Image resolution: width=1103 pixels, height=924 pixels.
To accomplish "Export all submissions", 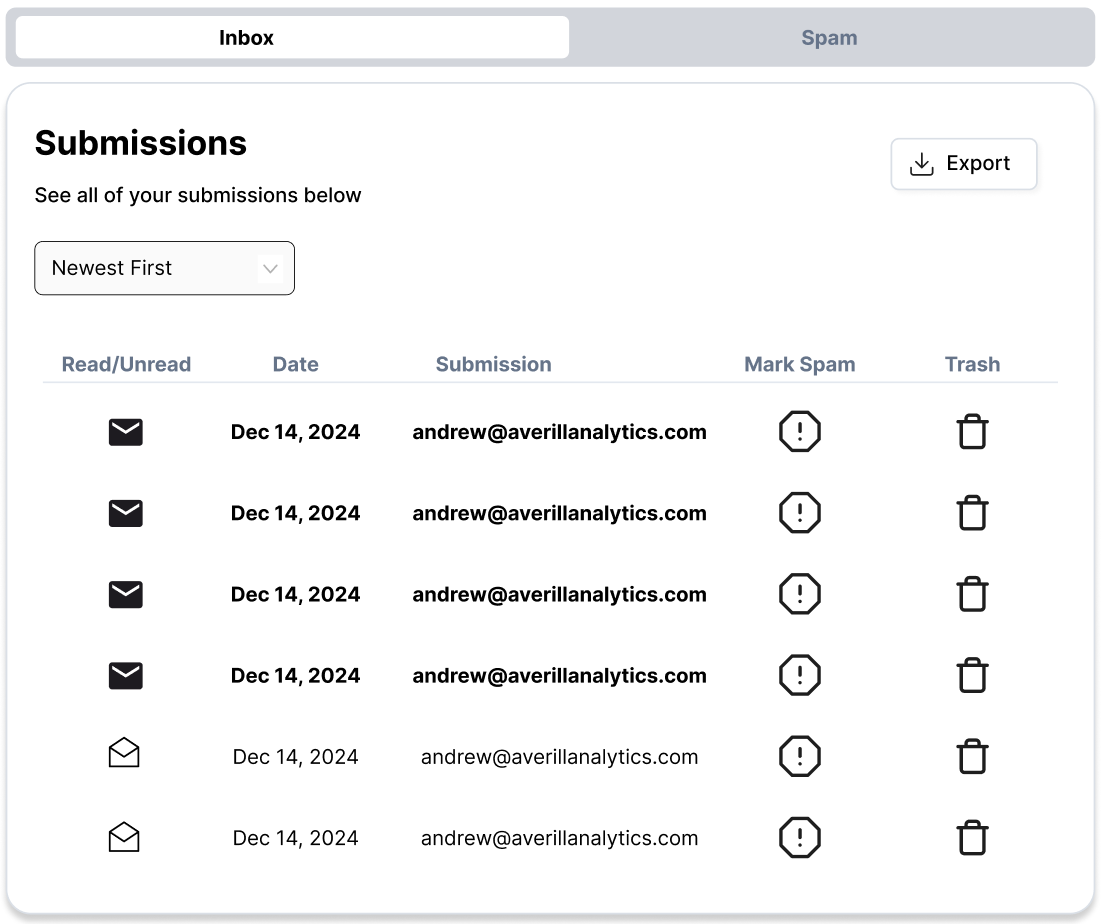I will 963,164.
